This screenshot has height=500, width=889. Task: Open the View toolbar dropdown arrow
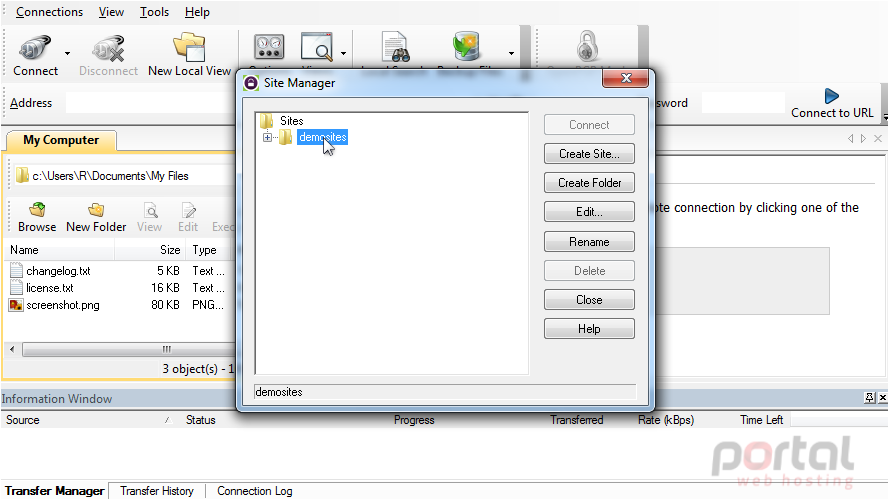tap(343, 53)
